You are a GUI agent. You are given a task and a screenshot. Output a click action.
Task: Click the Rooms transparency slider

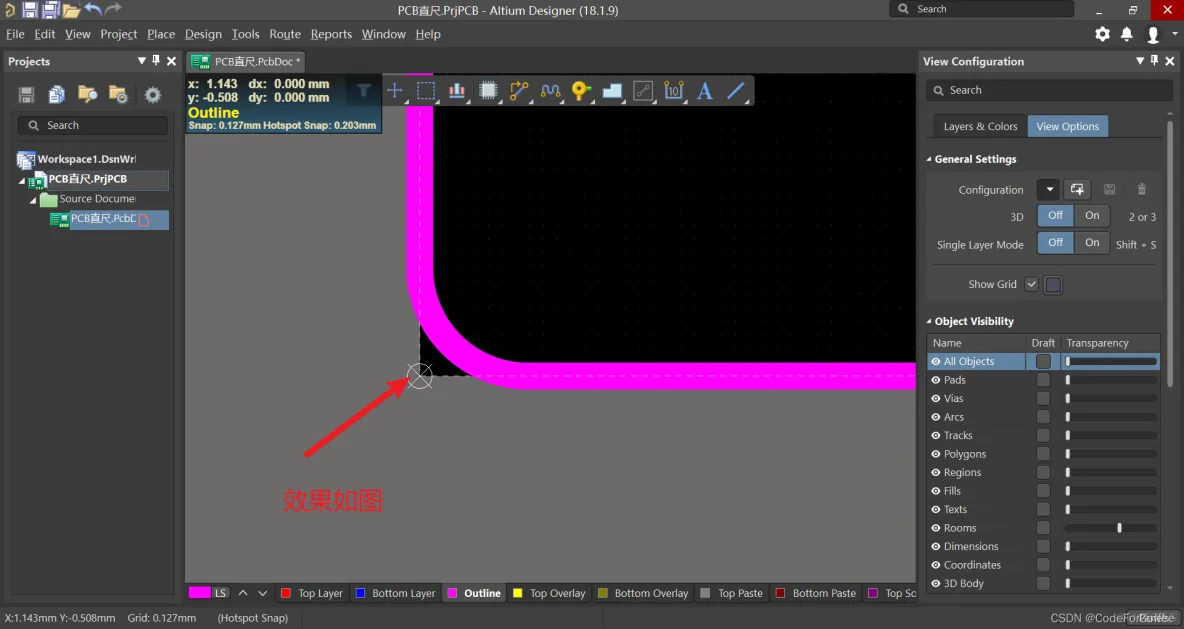click(x=1111, y=528)
